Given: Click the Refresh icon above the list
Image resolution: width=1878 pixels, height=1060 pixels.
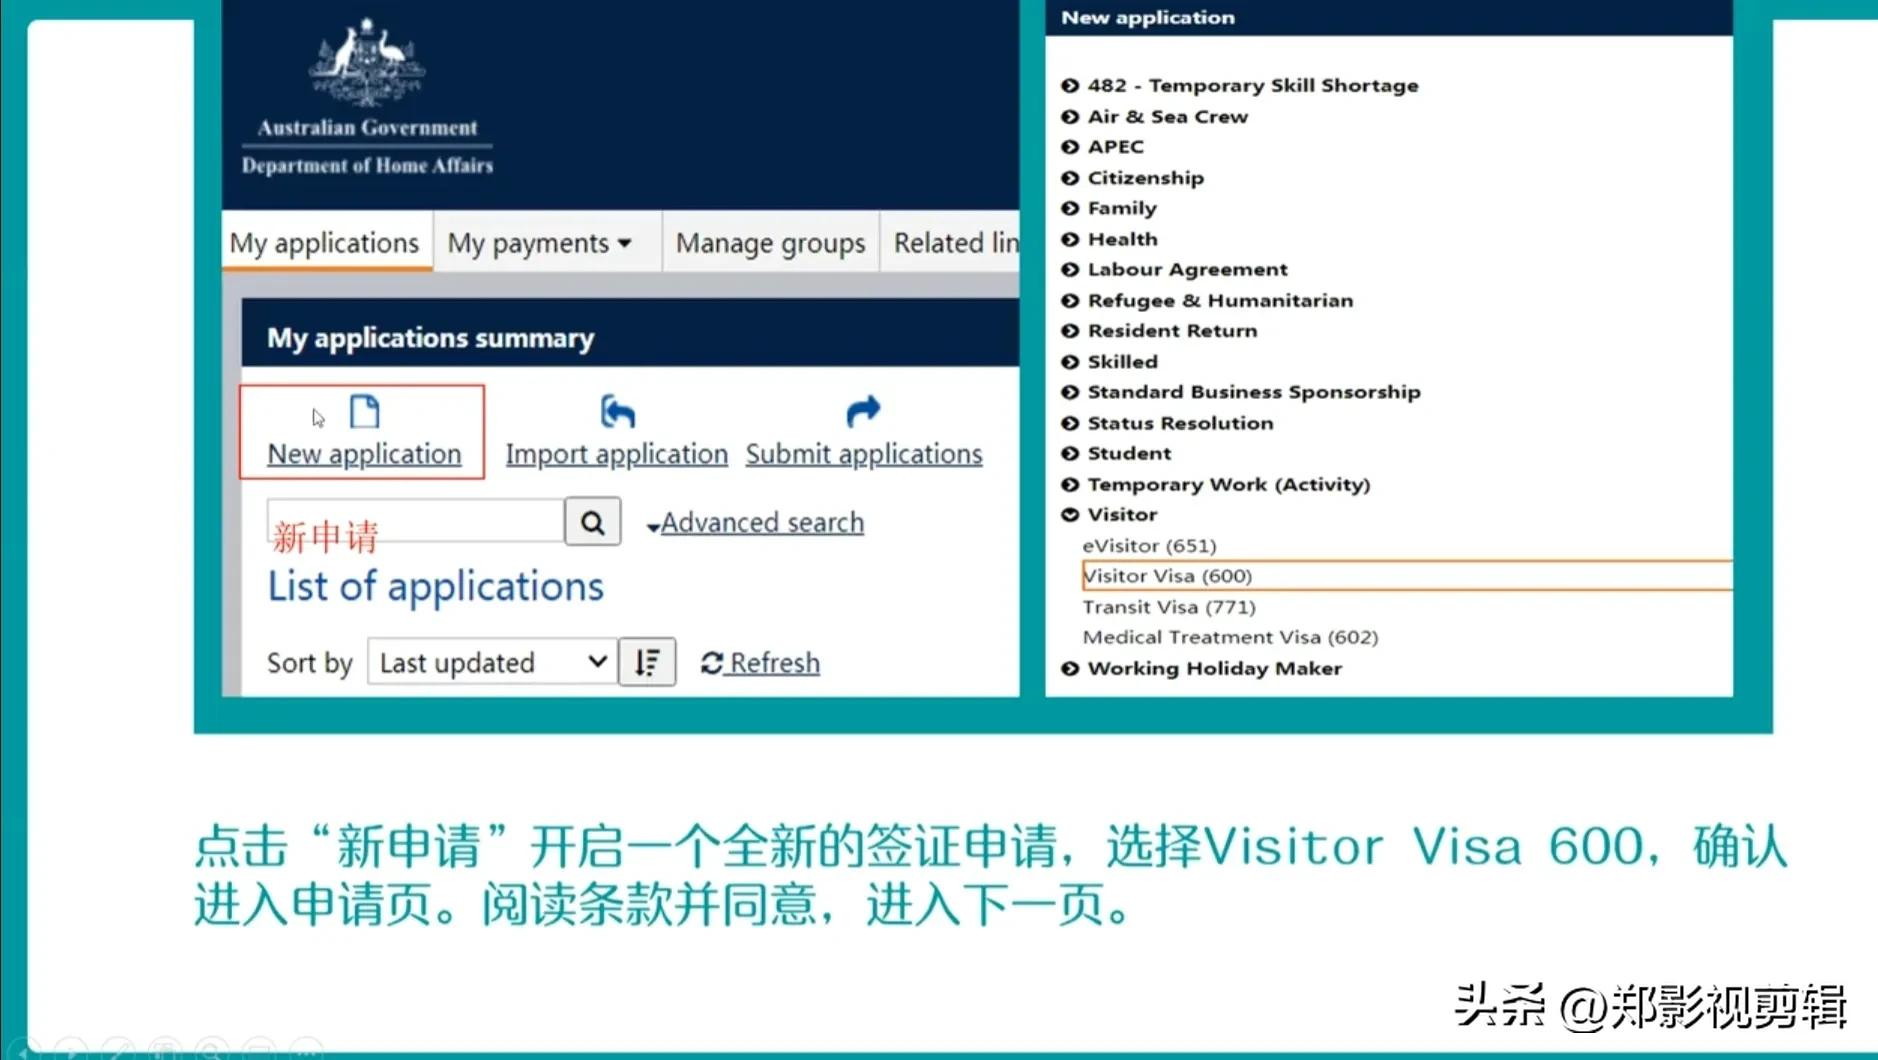Looking at the screenshot, I should tap(712, 661).
